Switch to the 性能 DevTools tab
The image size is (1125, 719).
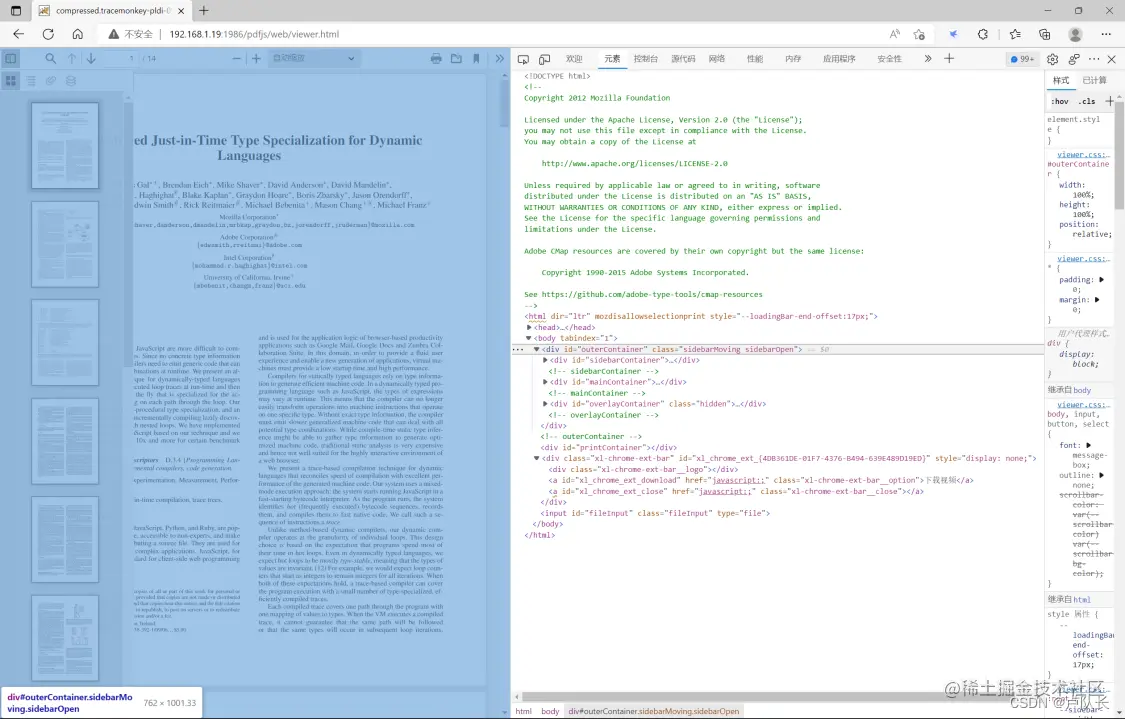755,59
